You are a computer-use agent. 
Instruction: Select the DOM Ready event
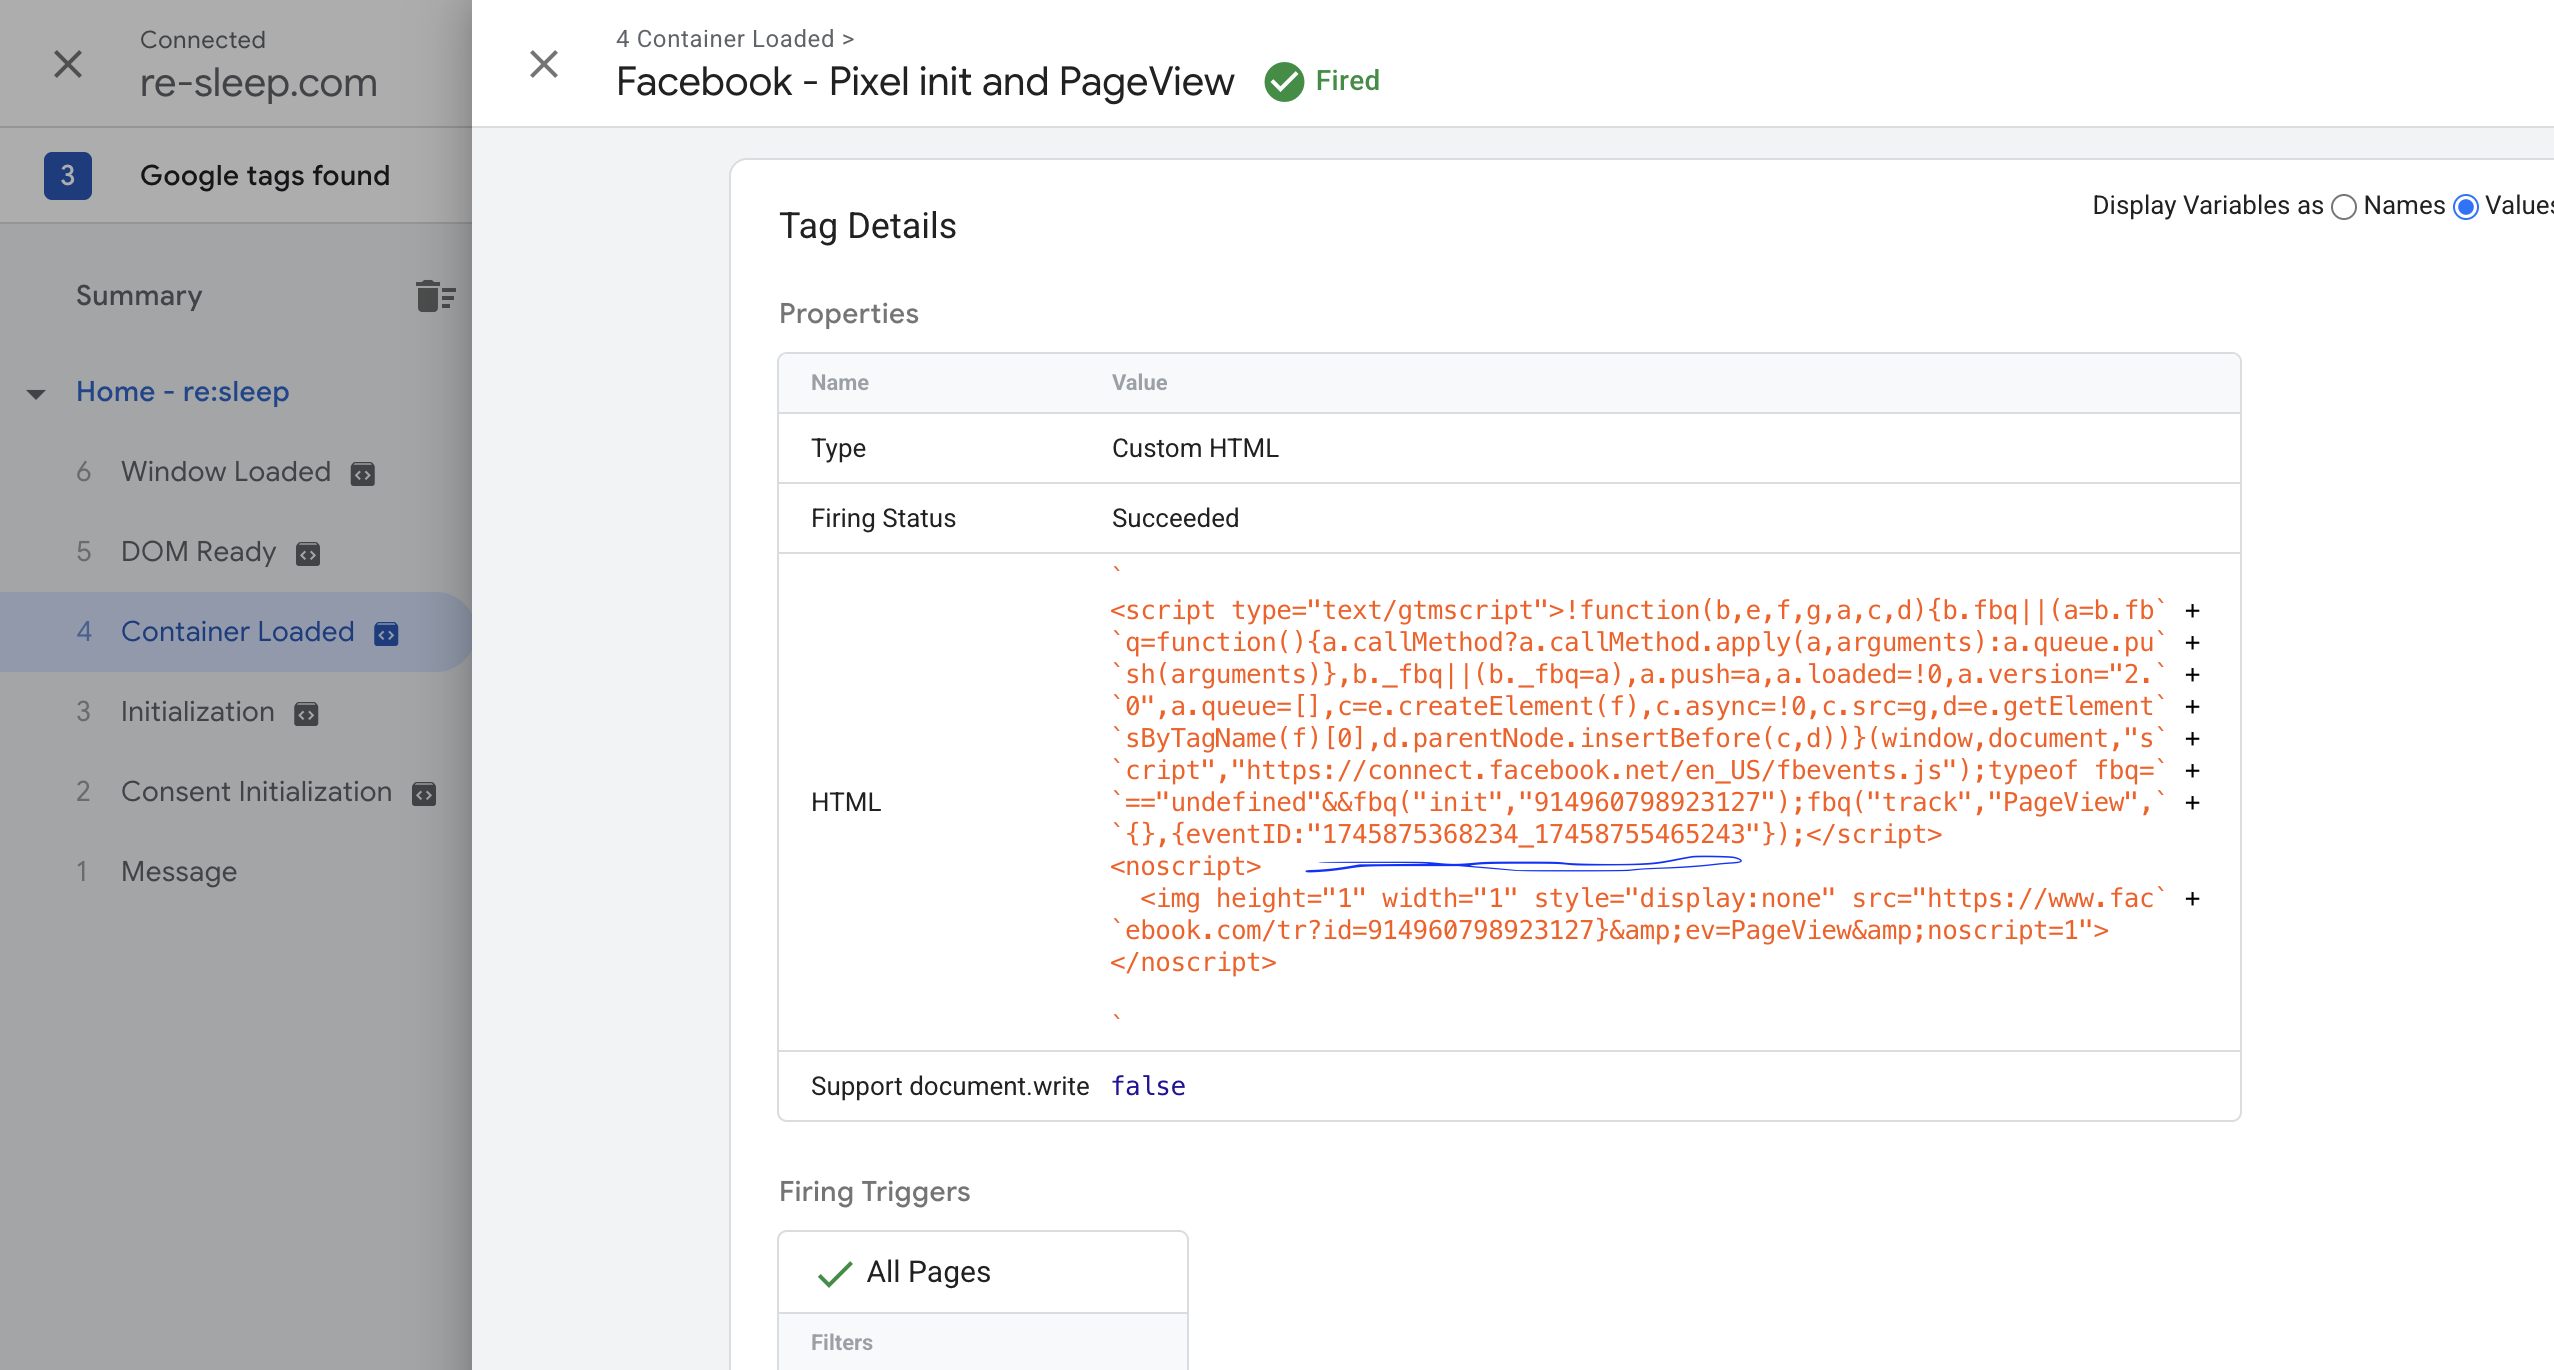coord(198,551)
